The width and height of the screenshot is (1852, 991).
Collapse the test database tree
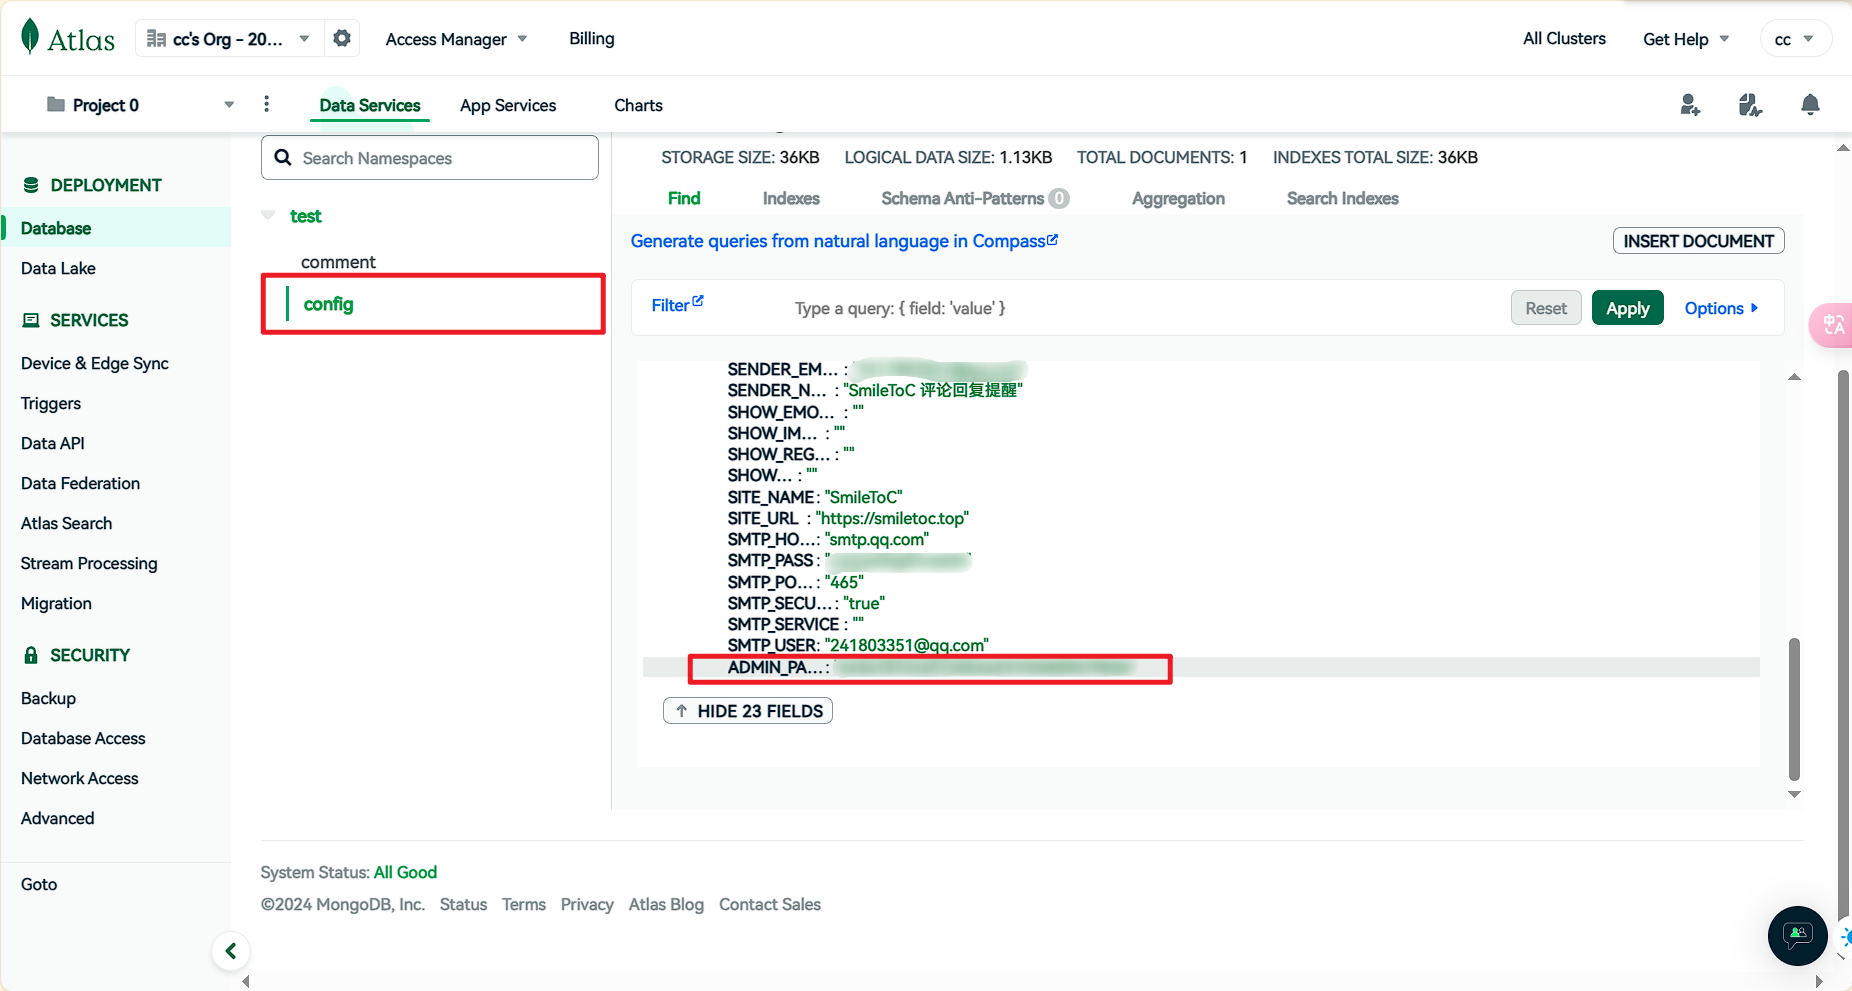(268, 215)
